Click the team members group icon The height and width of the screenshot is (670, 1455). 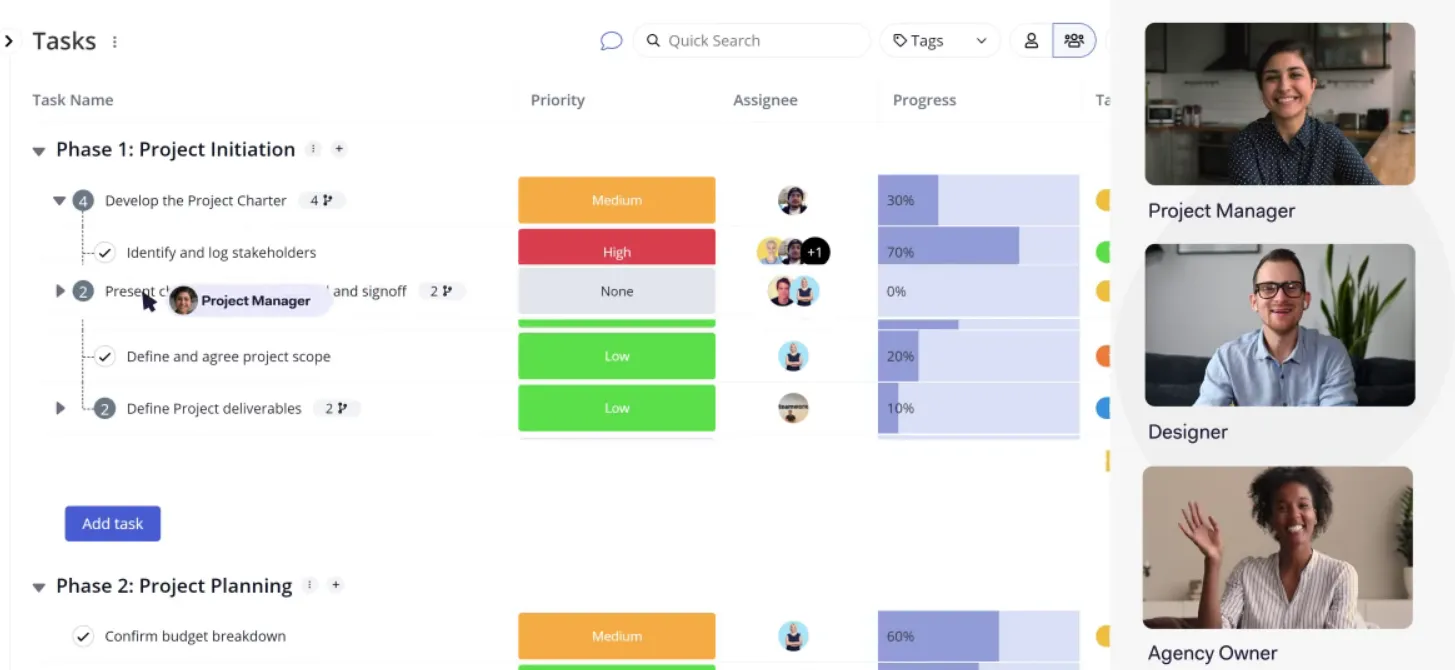1074,41
